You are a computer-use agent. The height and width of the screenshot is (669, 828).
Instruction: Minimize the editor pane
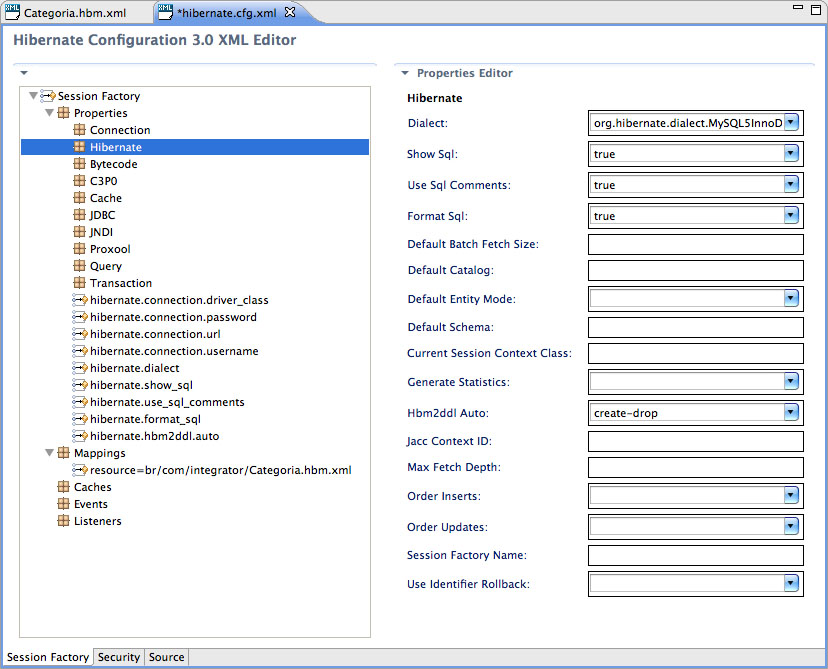(798, 7)
